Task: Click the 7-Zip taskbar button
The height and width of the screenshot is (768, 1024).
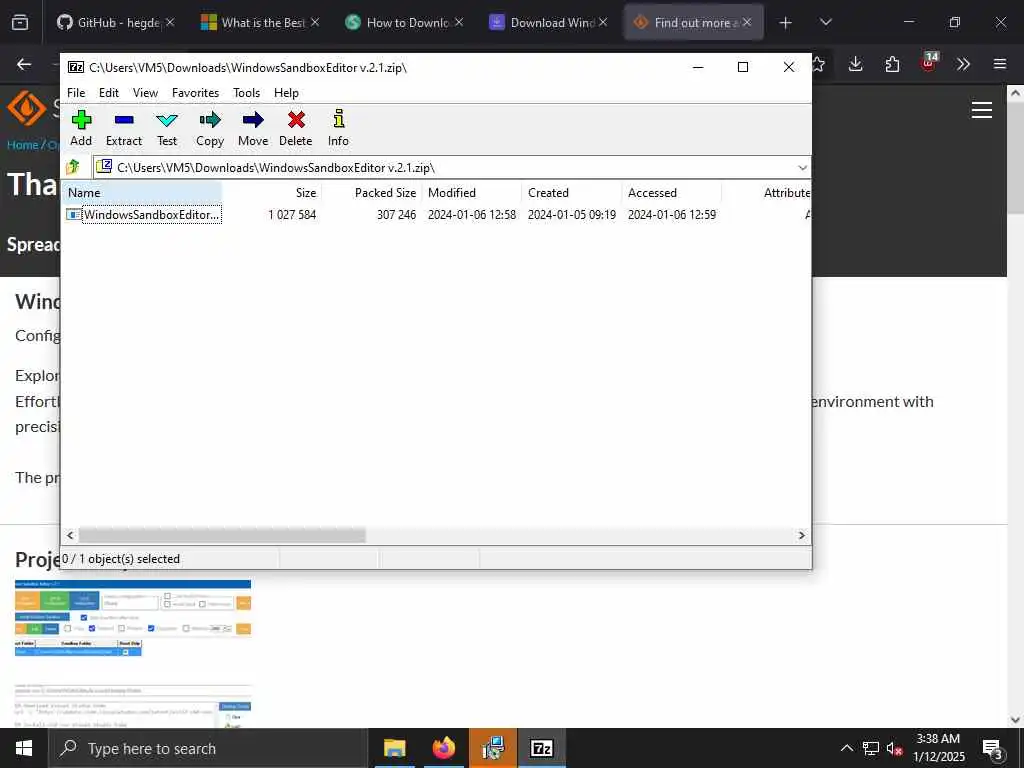Action: point(542,748)
